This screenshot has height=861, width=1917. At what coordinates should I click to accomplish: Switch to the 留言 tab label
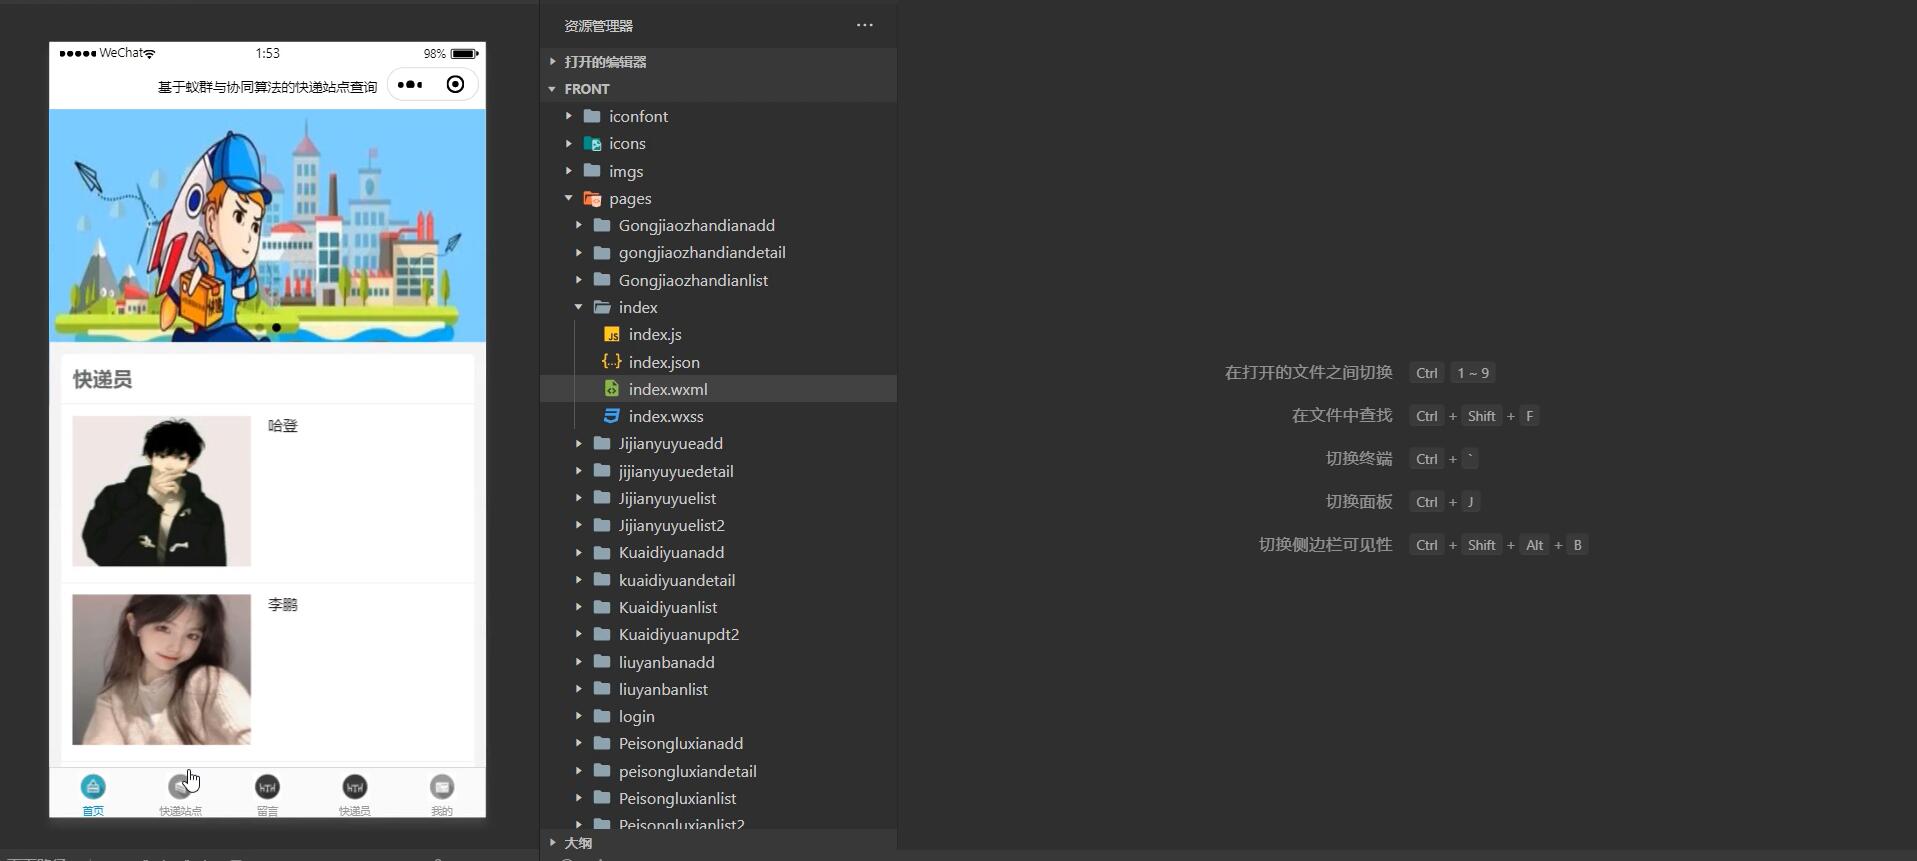pos(267,811)
